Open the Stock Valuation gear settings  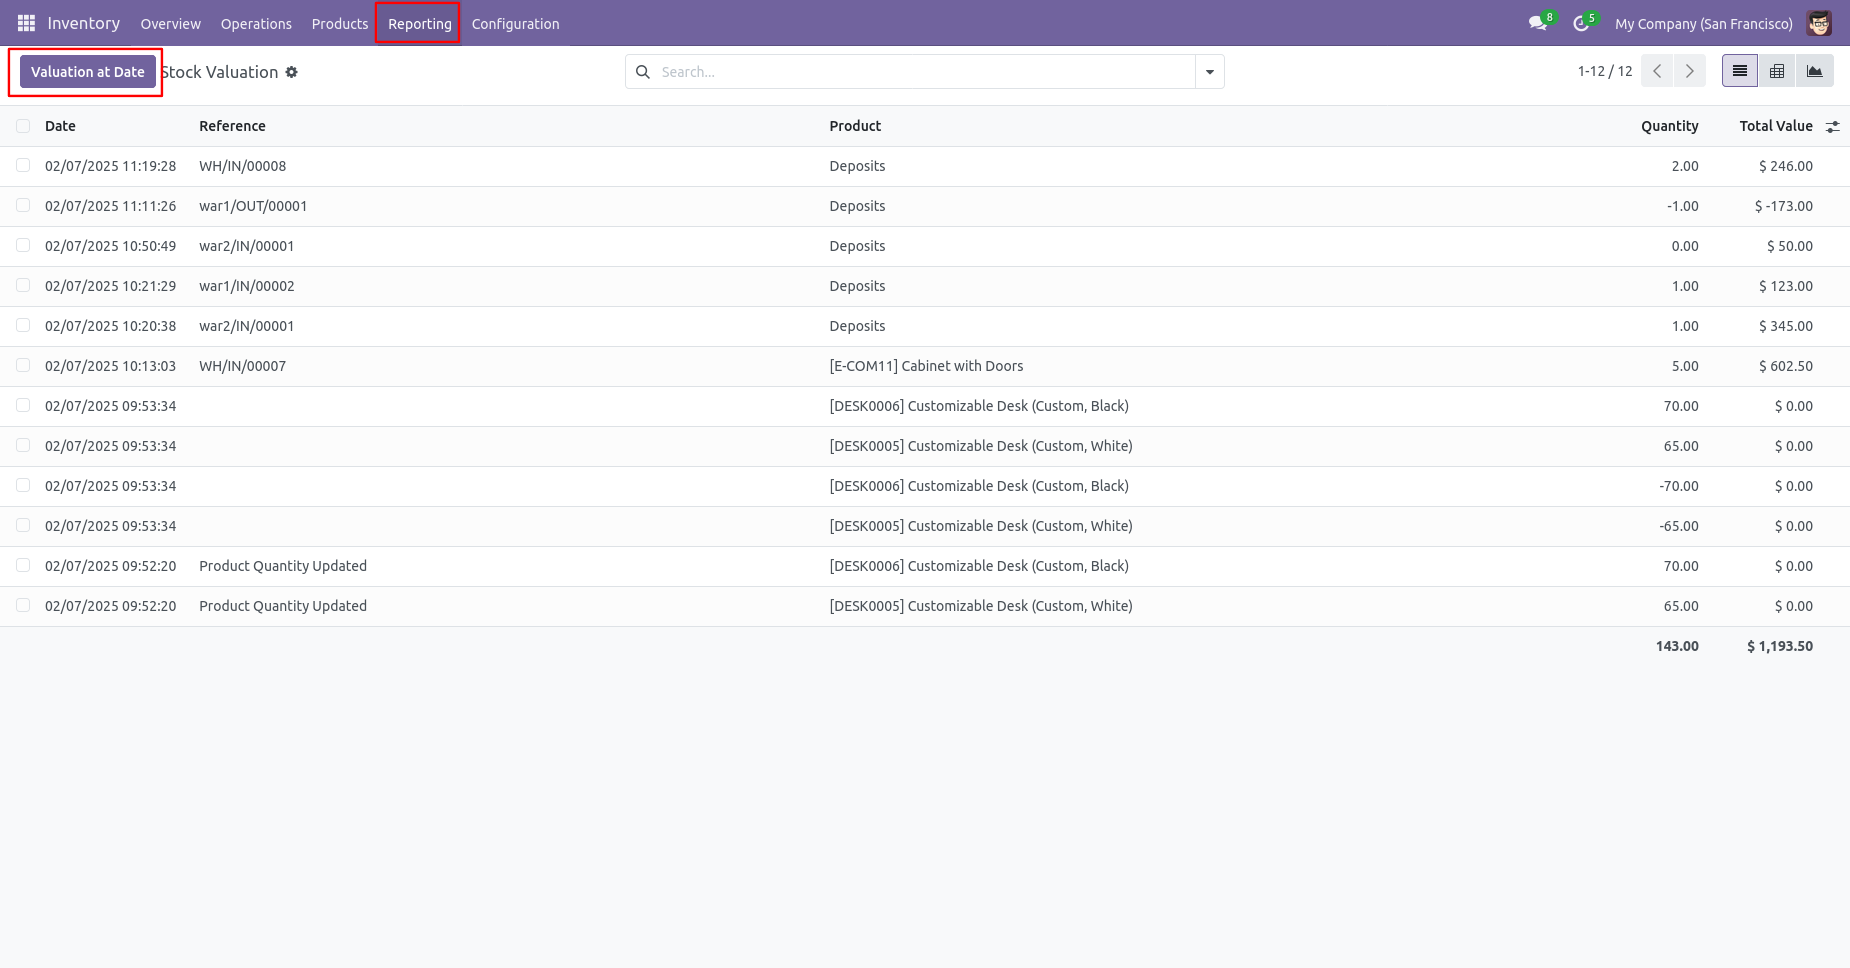(291, 72)
